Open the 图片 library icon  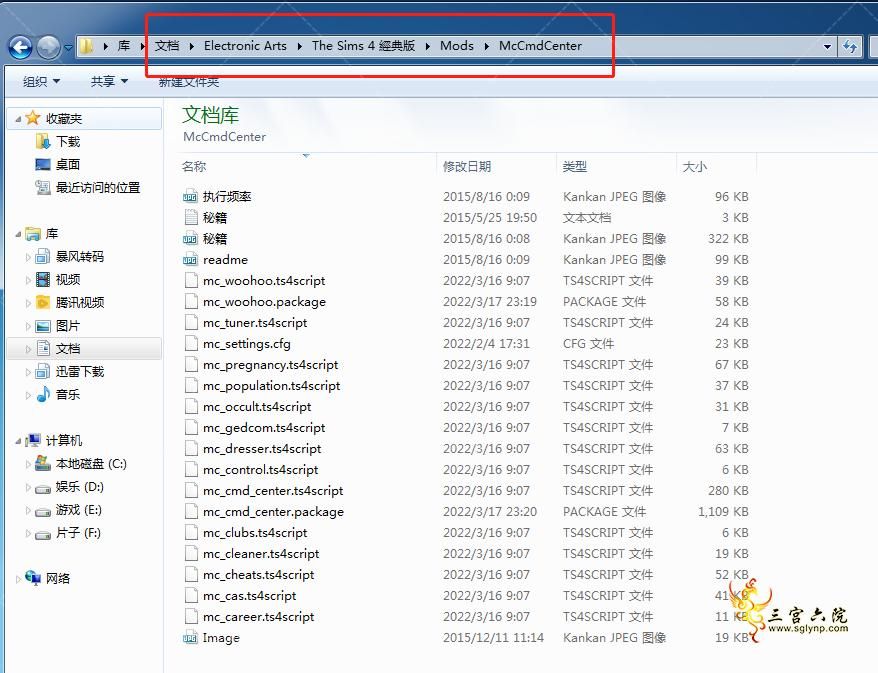coord(43,326)
